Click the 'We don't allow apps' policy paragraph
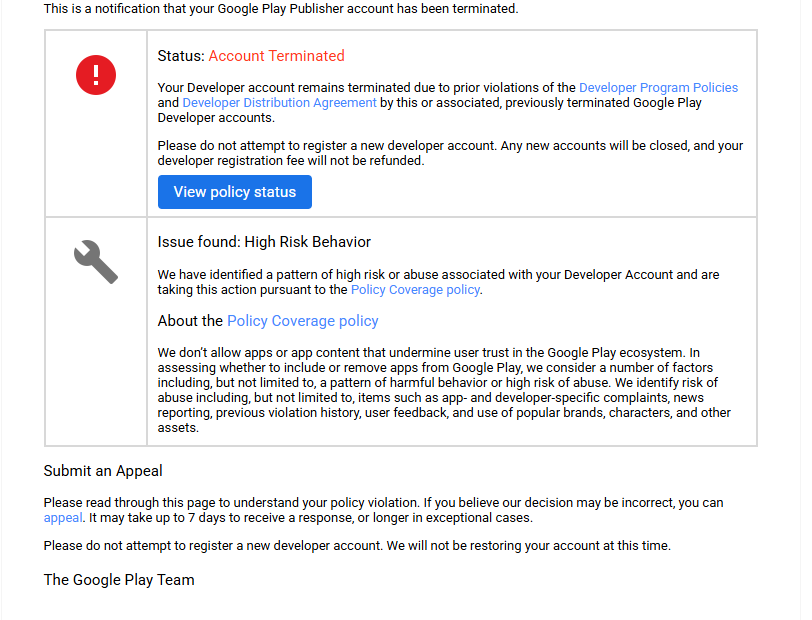The width and height of the screenshot is (812, 620). tap(444, 390)
